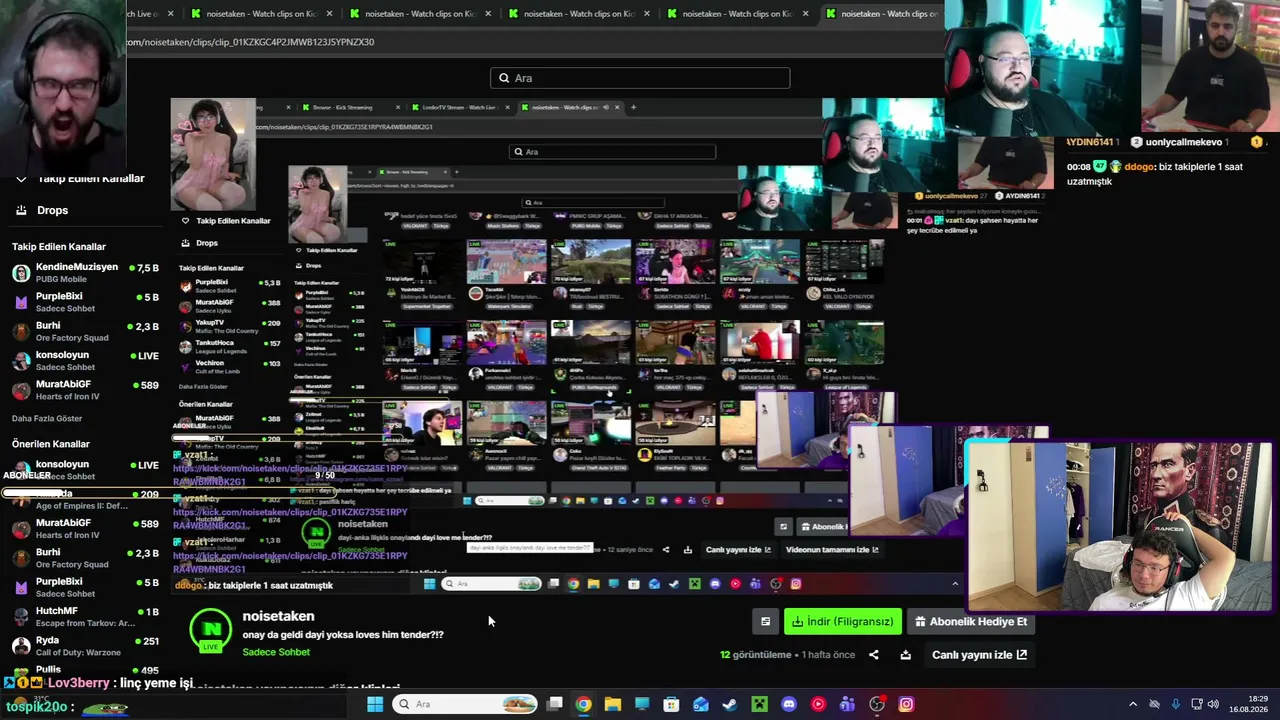The image size is (1280, 720).
Task: Open MuratAbiGF under Önerilen Kanallar
Action: coord(63,523)
